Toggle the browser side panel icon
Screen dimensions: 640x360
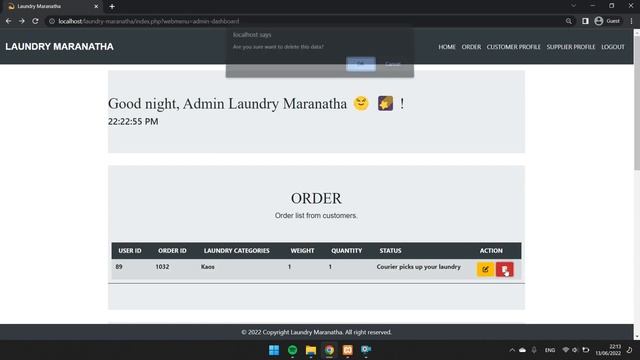[585, 21]
